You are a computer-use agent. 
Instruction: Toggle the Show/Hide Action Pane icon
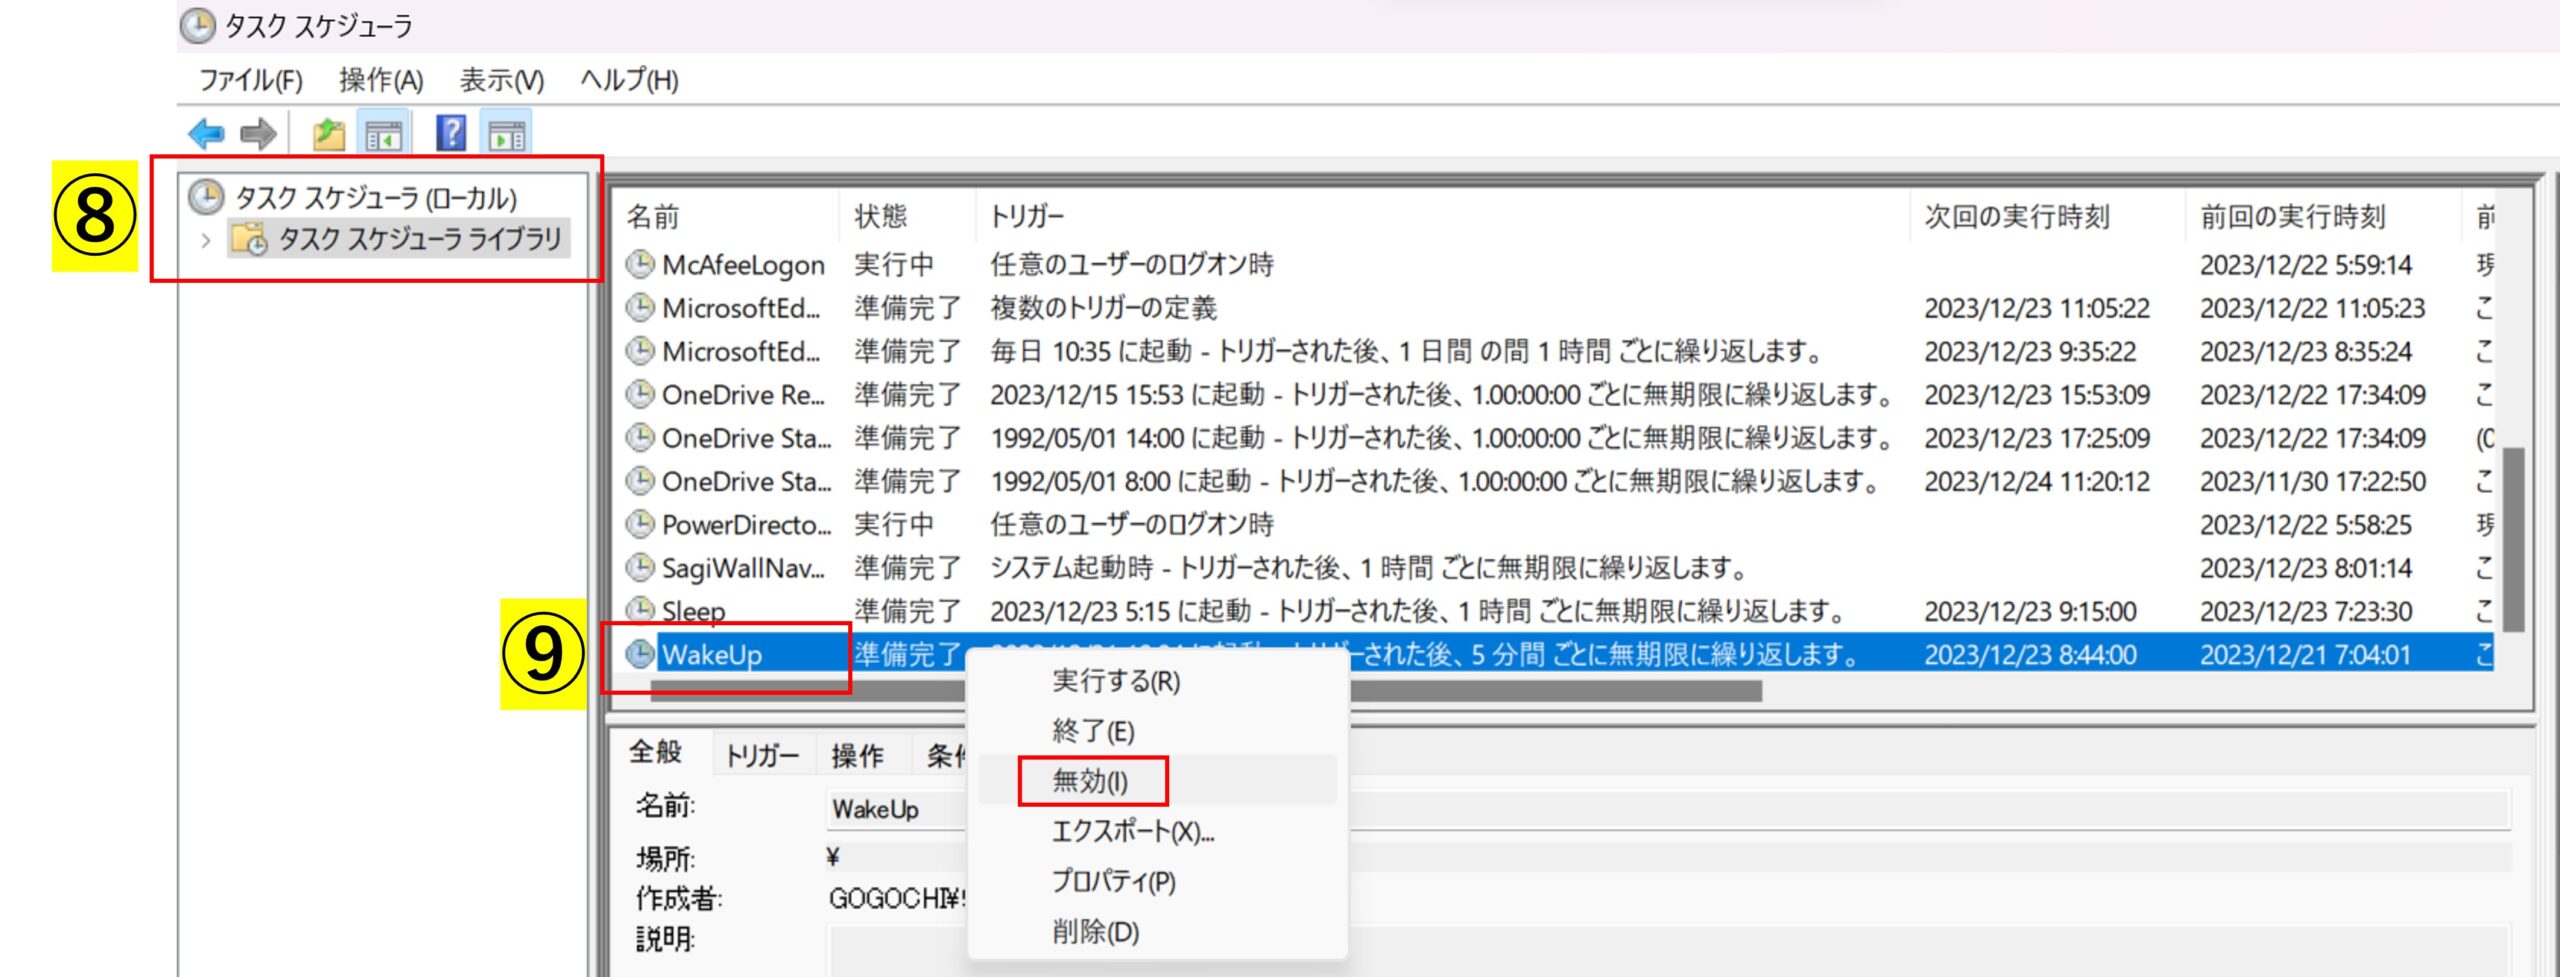(507, 134)
